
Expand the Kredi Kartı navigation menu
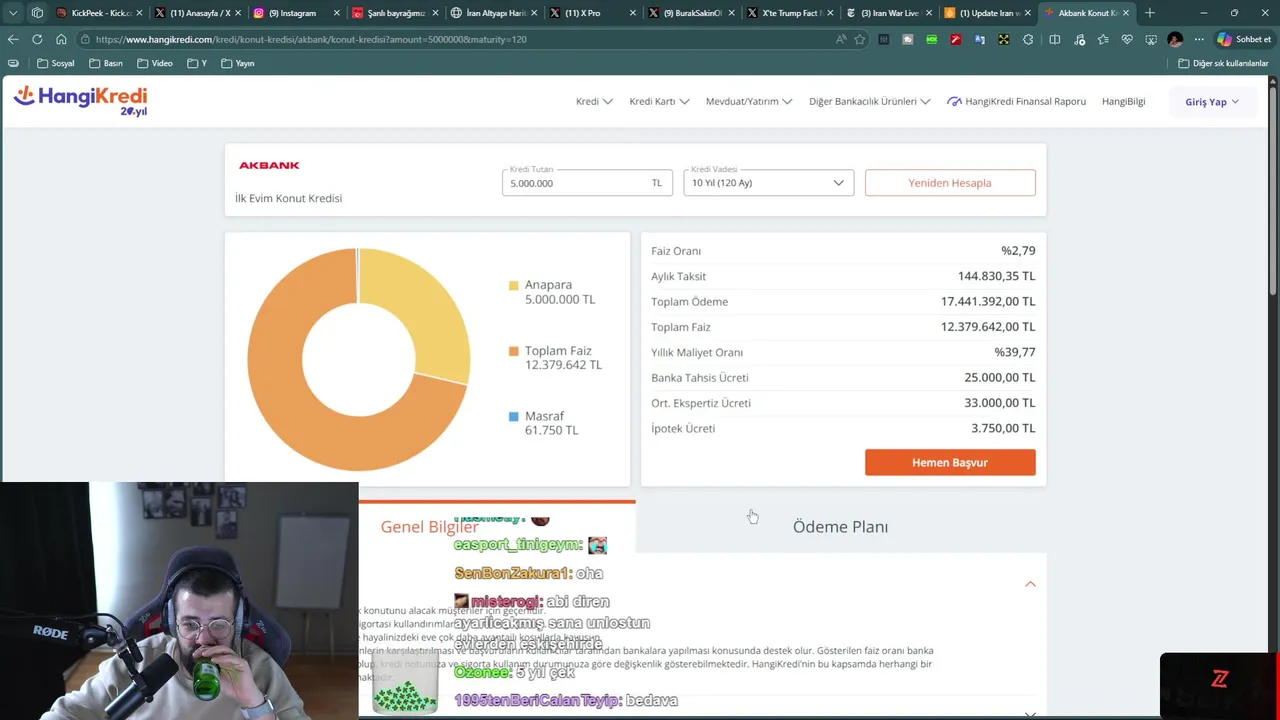(x=659, y=101)
